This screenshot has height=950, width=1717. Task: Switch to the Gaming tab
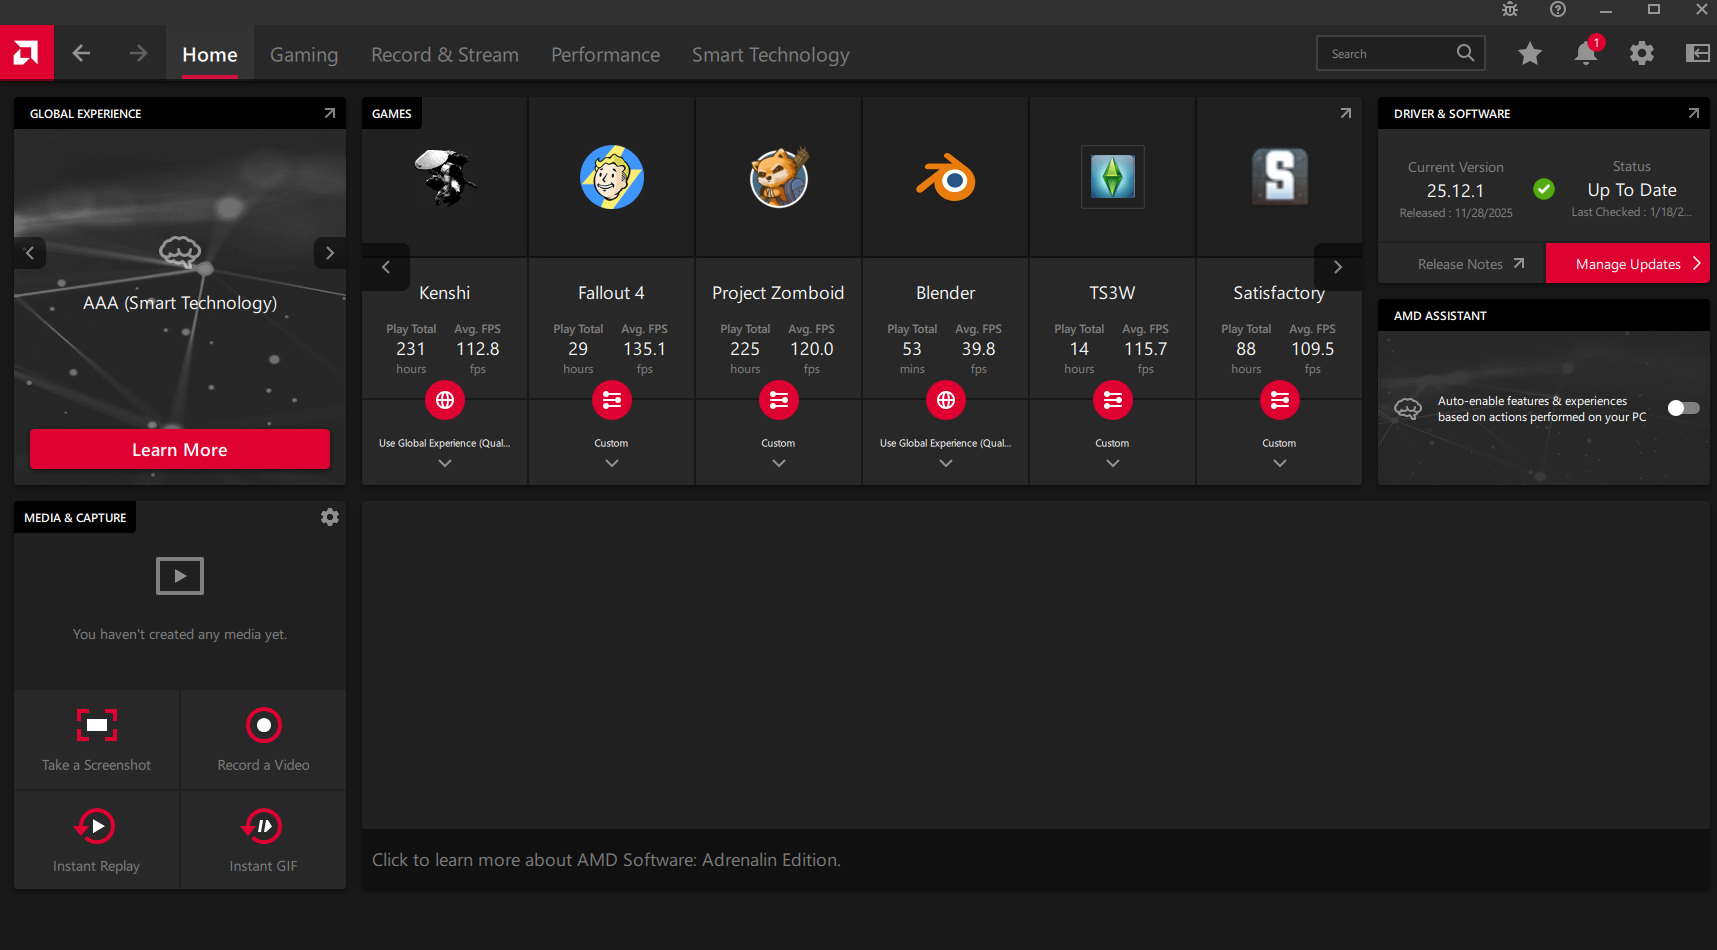click(304, 55)
